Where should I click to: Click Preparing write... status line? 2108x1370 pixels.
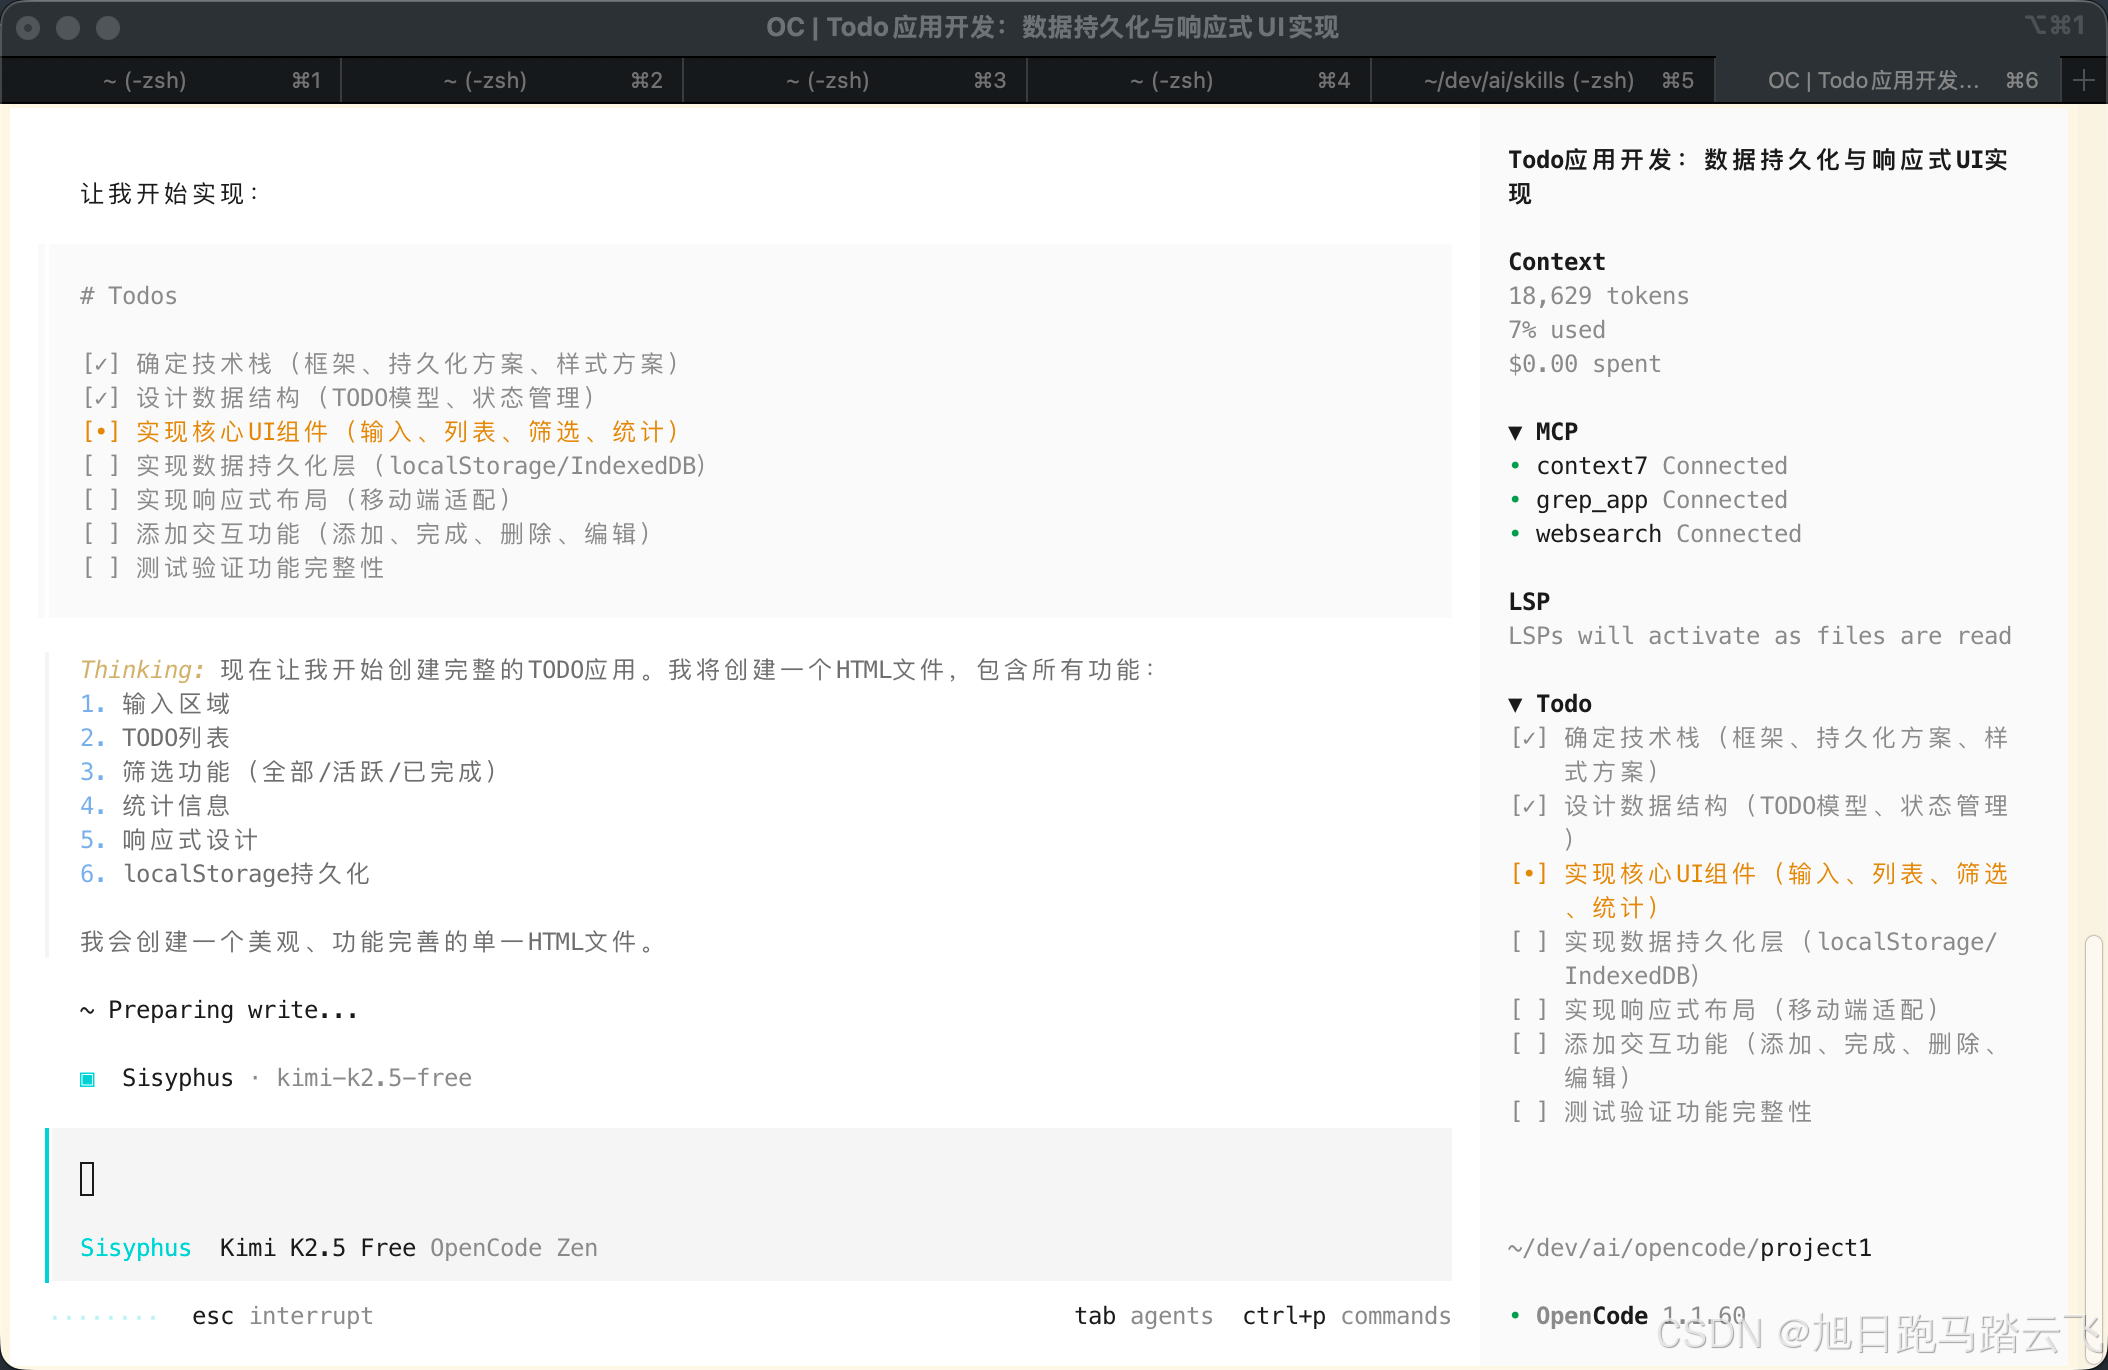[x=219, y=1009]
